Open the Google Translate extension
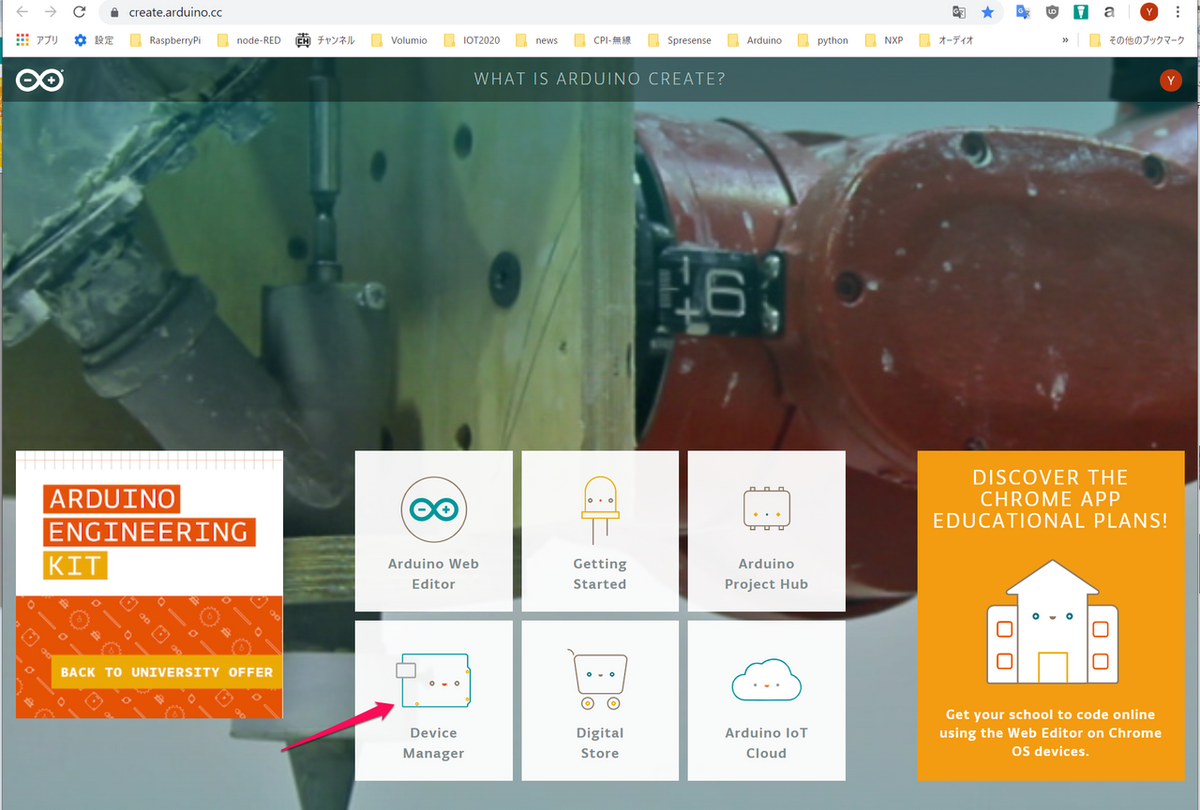This screenshot has width=1200, height=810. click(1022, 13)
